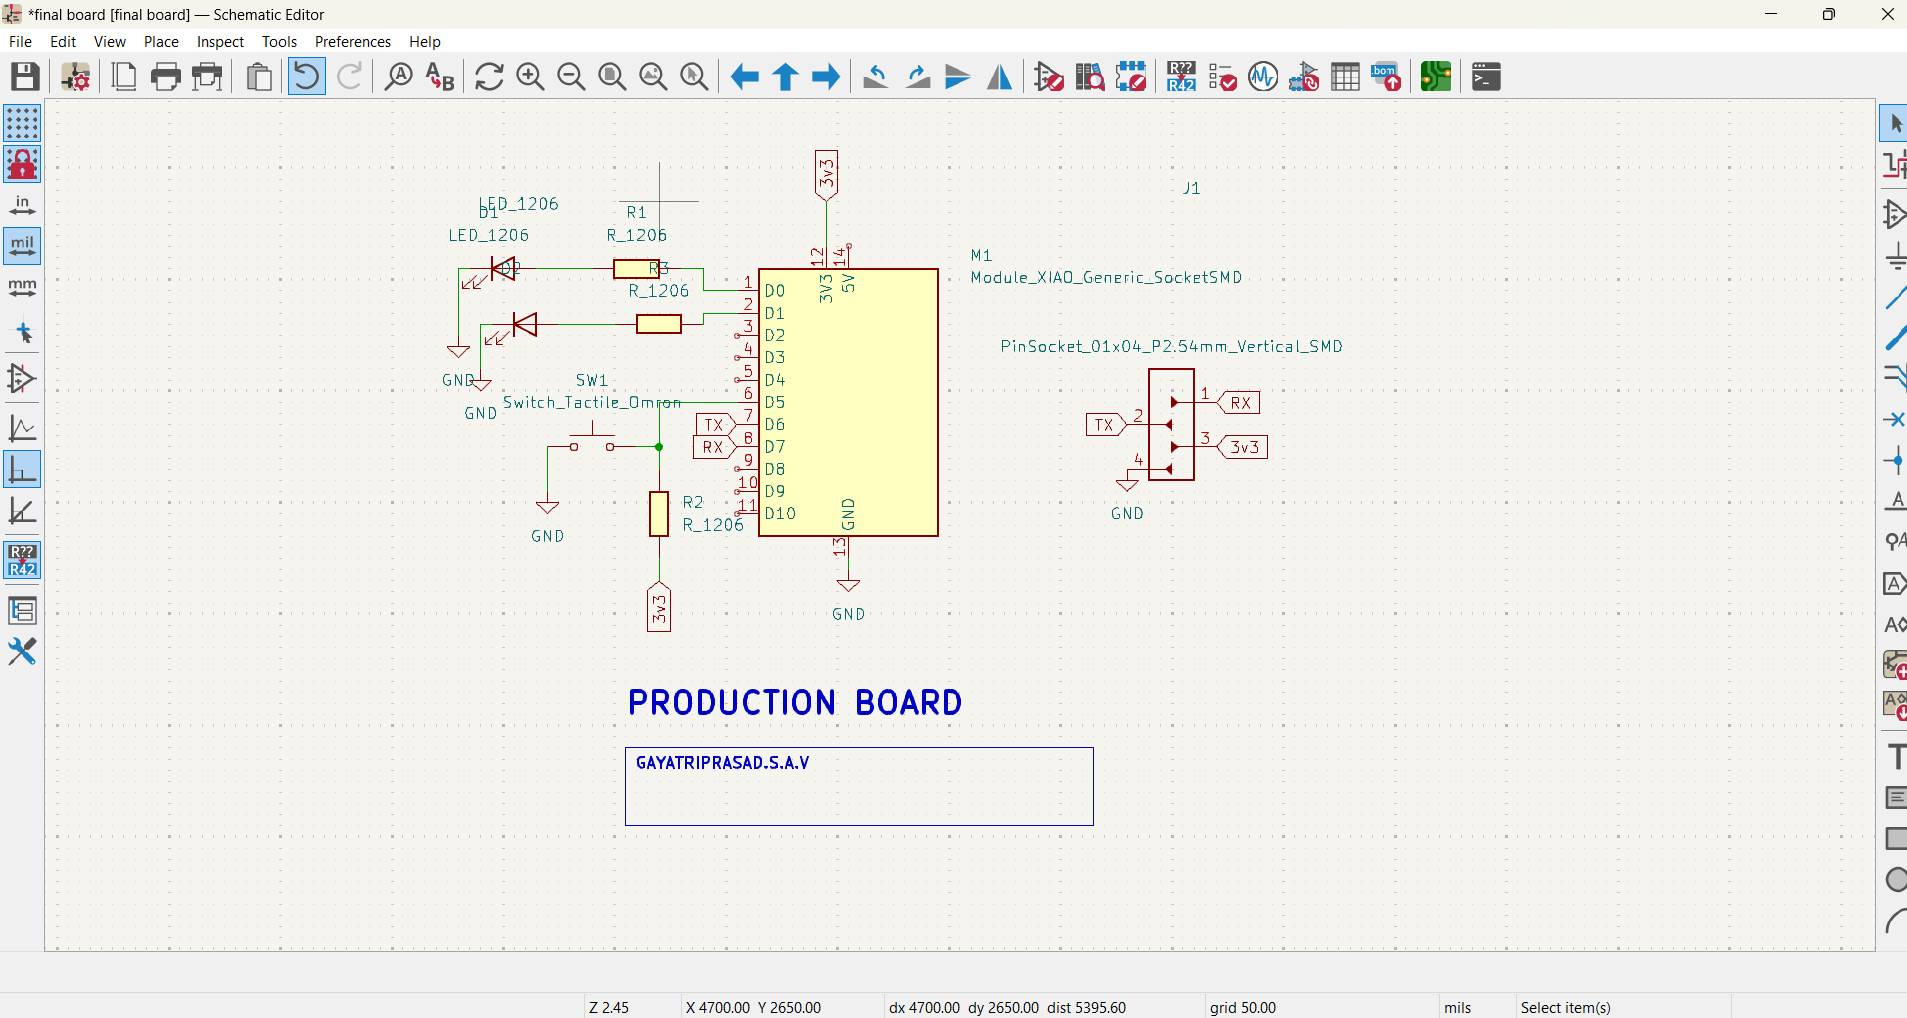
Task: Click the Zoom Out icon
Action: pyautogui.click(x=571, y=77)
